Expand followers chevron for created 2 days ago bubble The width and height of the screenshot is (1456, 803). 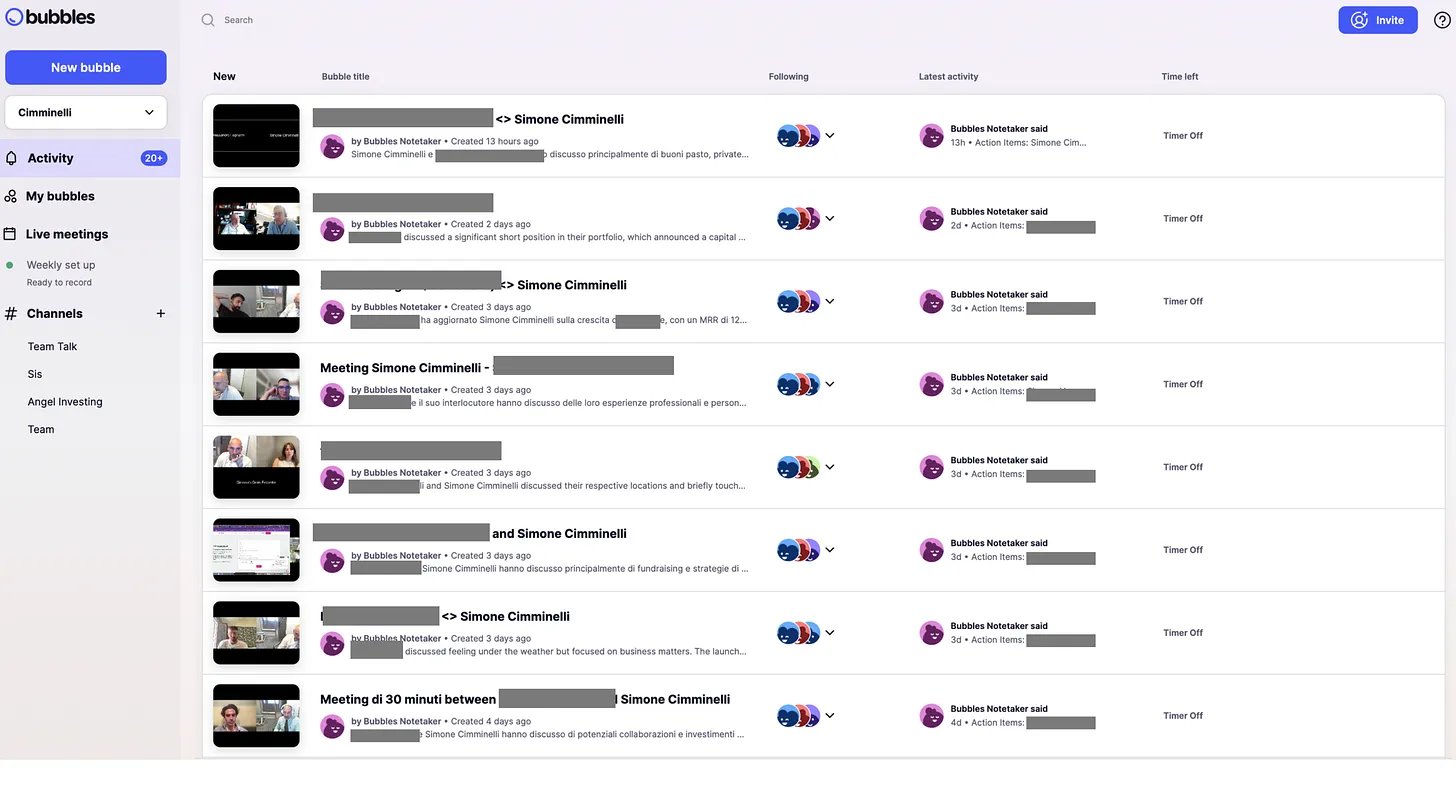(830, 219)
